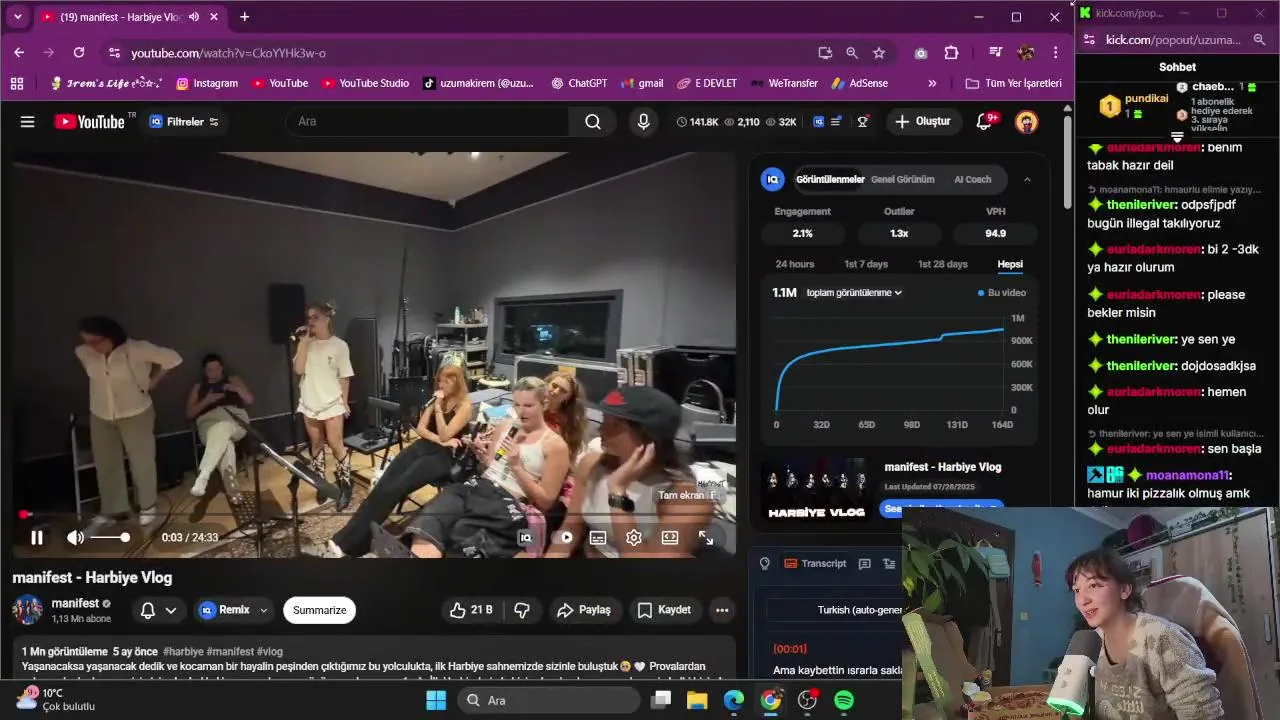Open the toplam görüntülenme dropdown
This screenshot has width=1280, height=720.
[854, 293]
